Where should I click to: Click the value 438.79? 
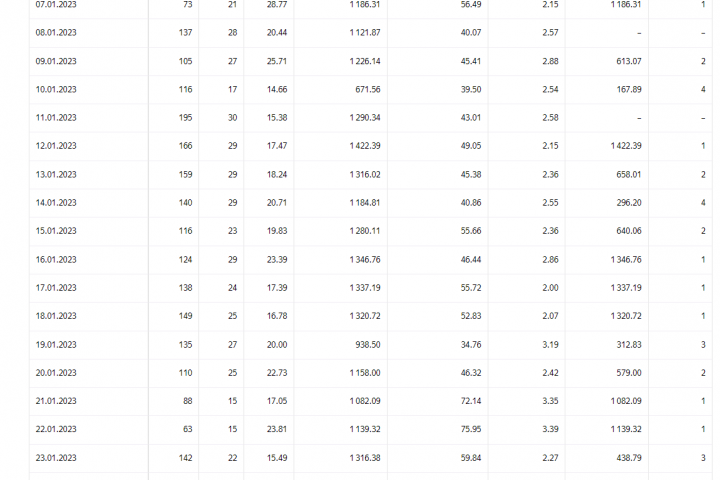pos(625,458)
